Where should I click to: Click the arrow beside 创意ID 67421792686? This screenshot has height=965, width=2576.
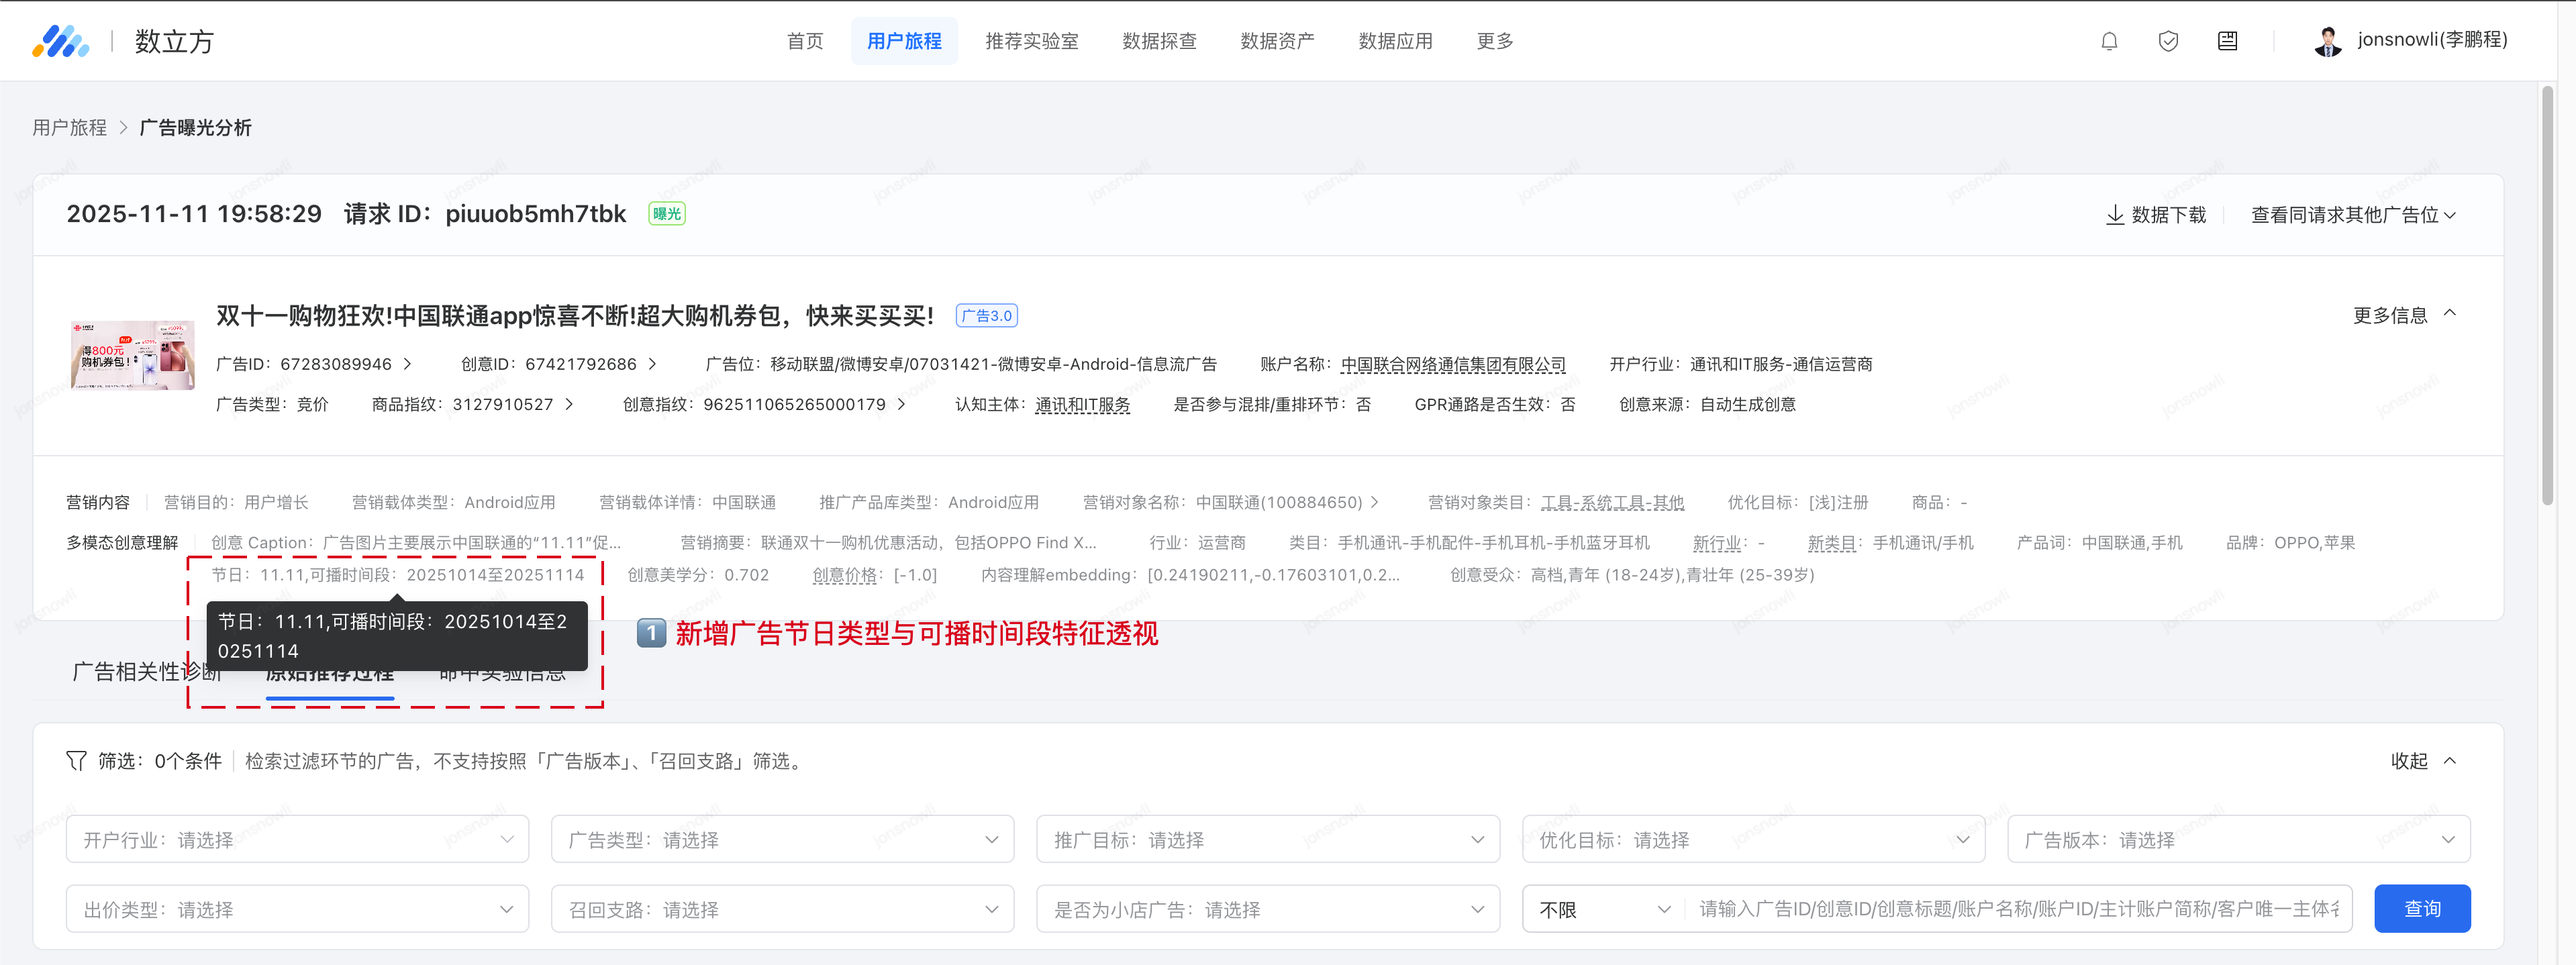pyautogui.click(x=653, y=364)
